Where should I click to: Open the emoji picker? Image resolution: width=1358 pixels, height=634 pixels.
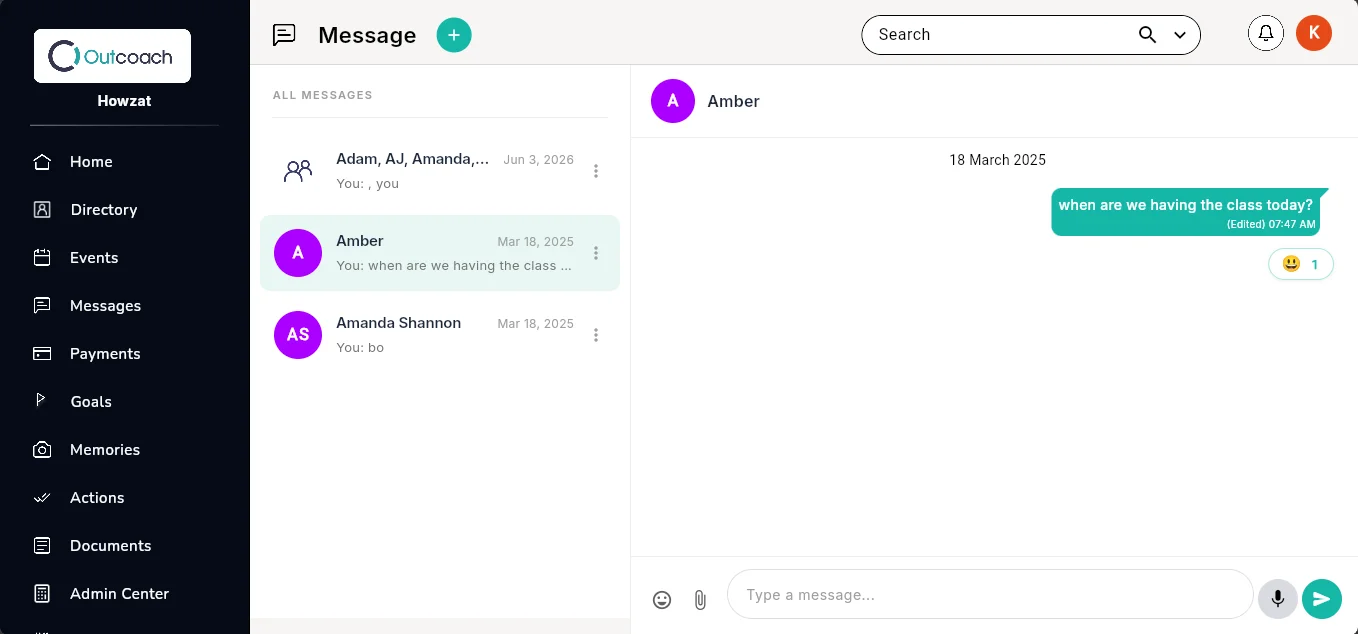(662, 600)
